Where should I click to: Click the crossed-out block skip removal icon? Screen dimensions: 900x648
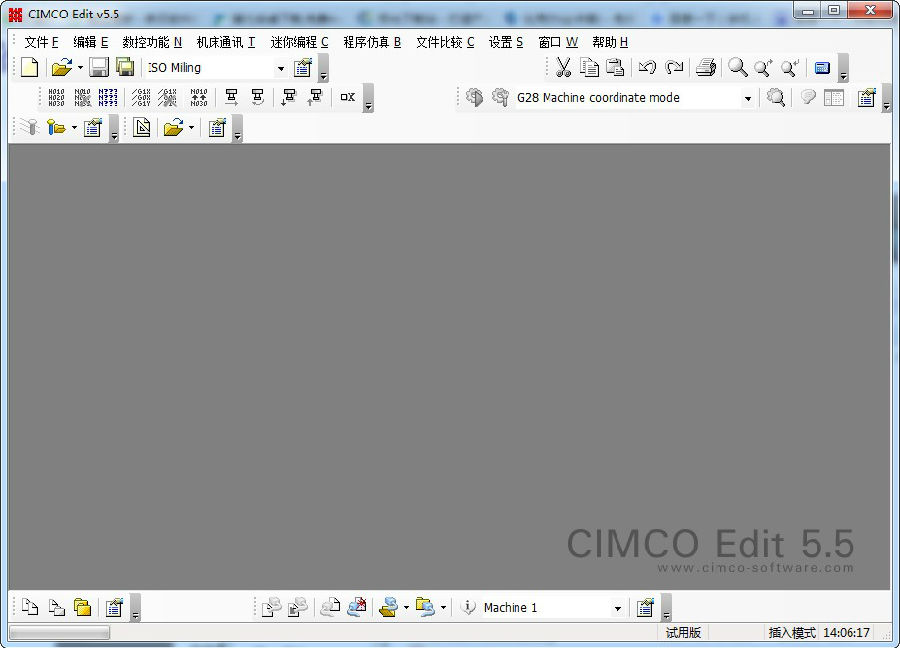pos(167,98)
